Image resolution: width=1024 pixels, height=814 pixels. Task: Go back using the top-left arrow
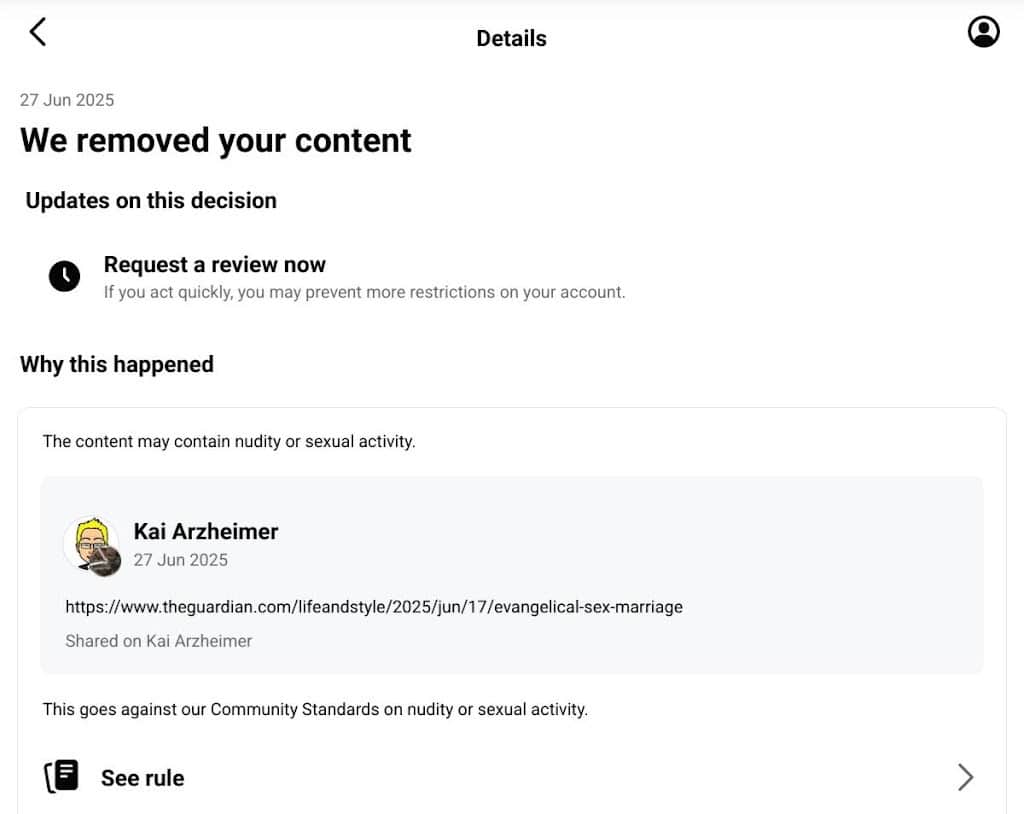pos(38,32)
